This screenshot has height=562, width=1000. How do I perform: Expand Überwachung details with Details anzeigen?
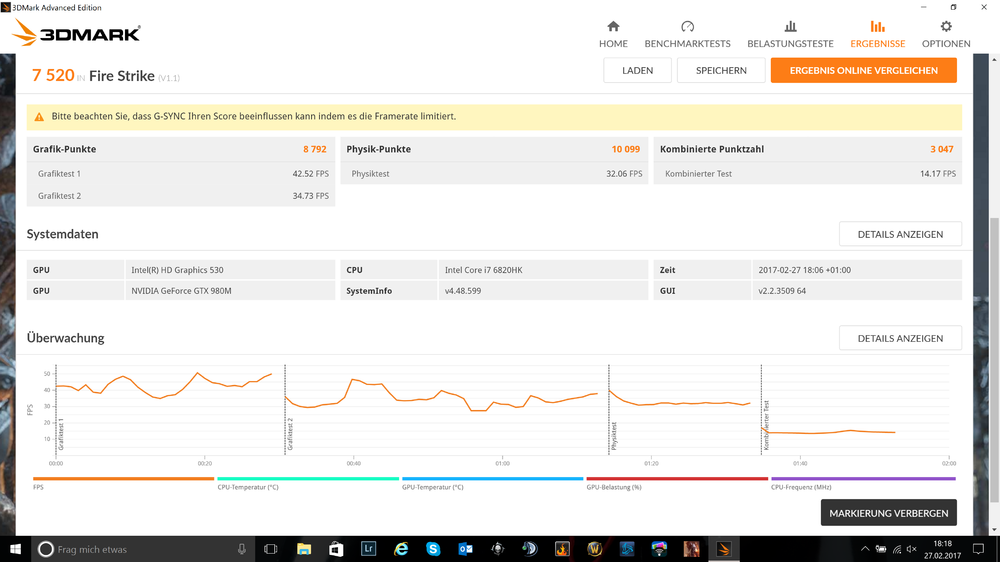point(899,338)
